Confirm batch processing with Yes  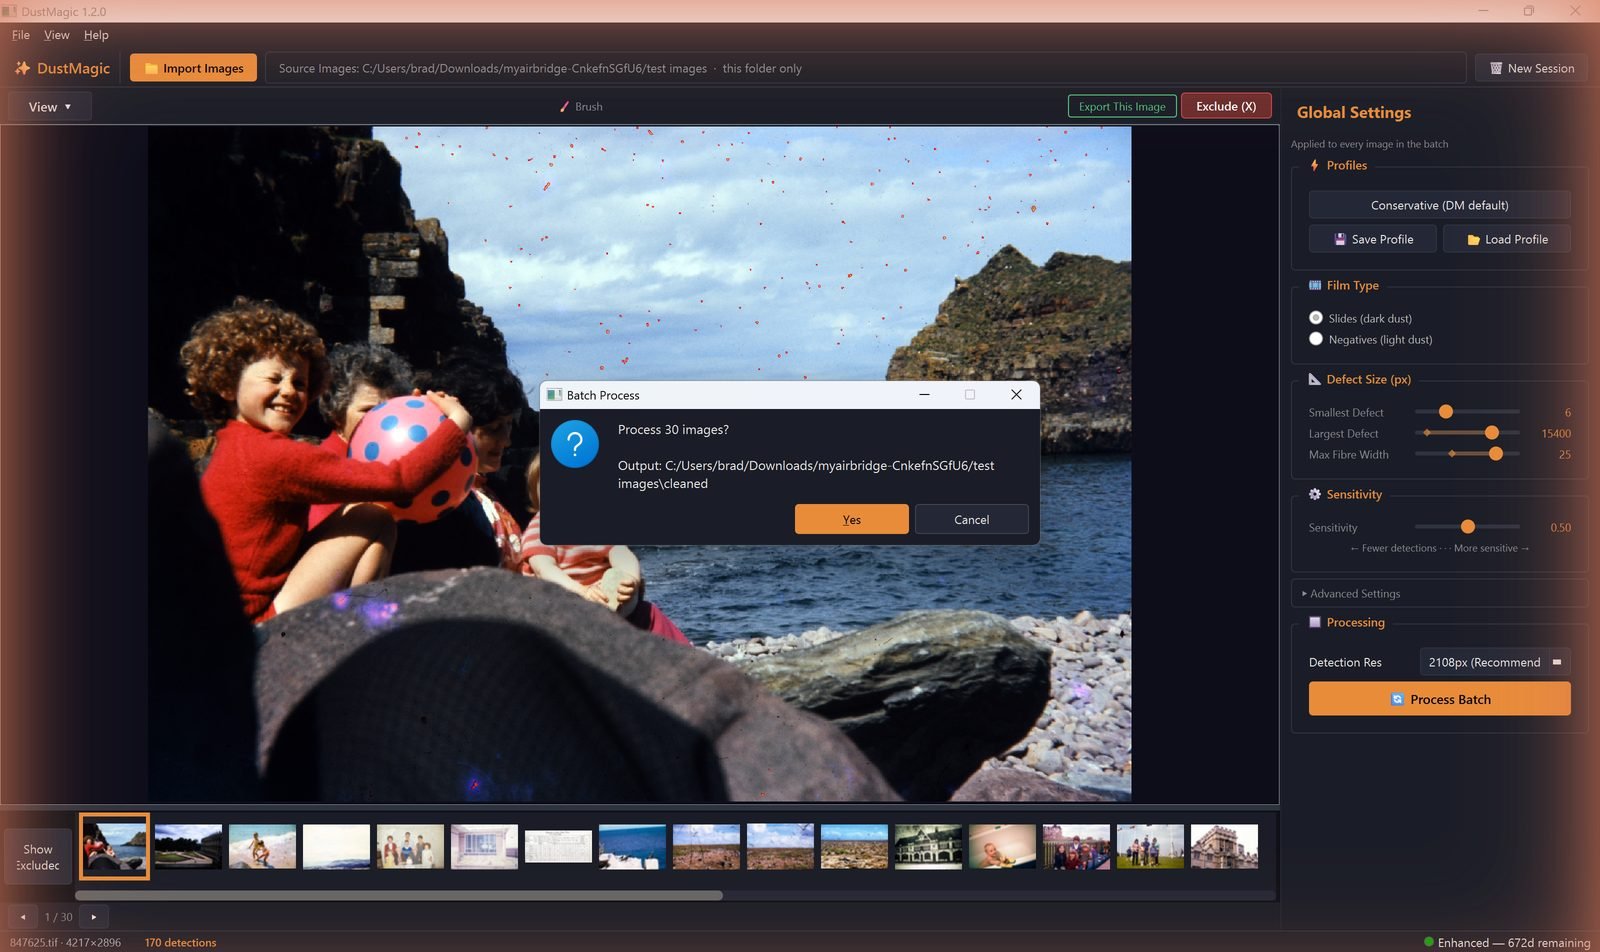(852, 520)
